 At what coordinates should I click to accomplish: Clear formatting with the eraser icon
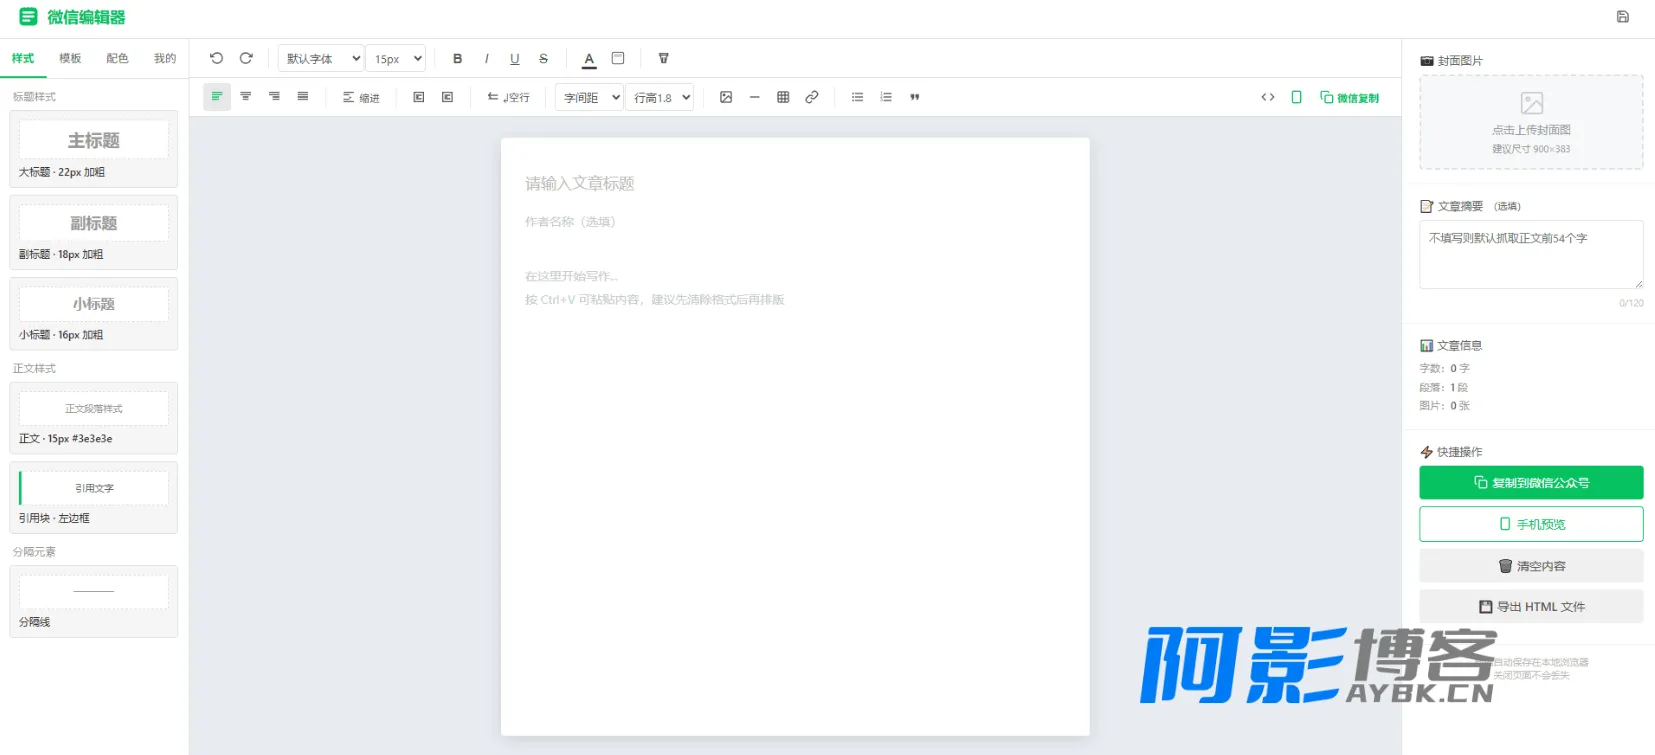point(663,59)
